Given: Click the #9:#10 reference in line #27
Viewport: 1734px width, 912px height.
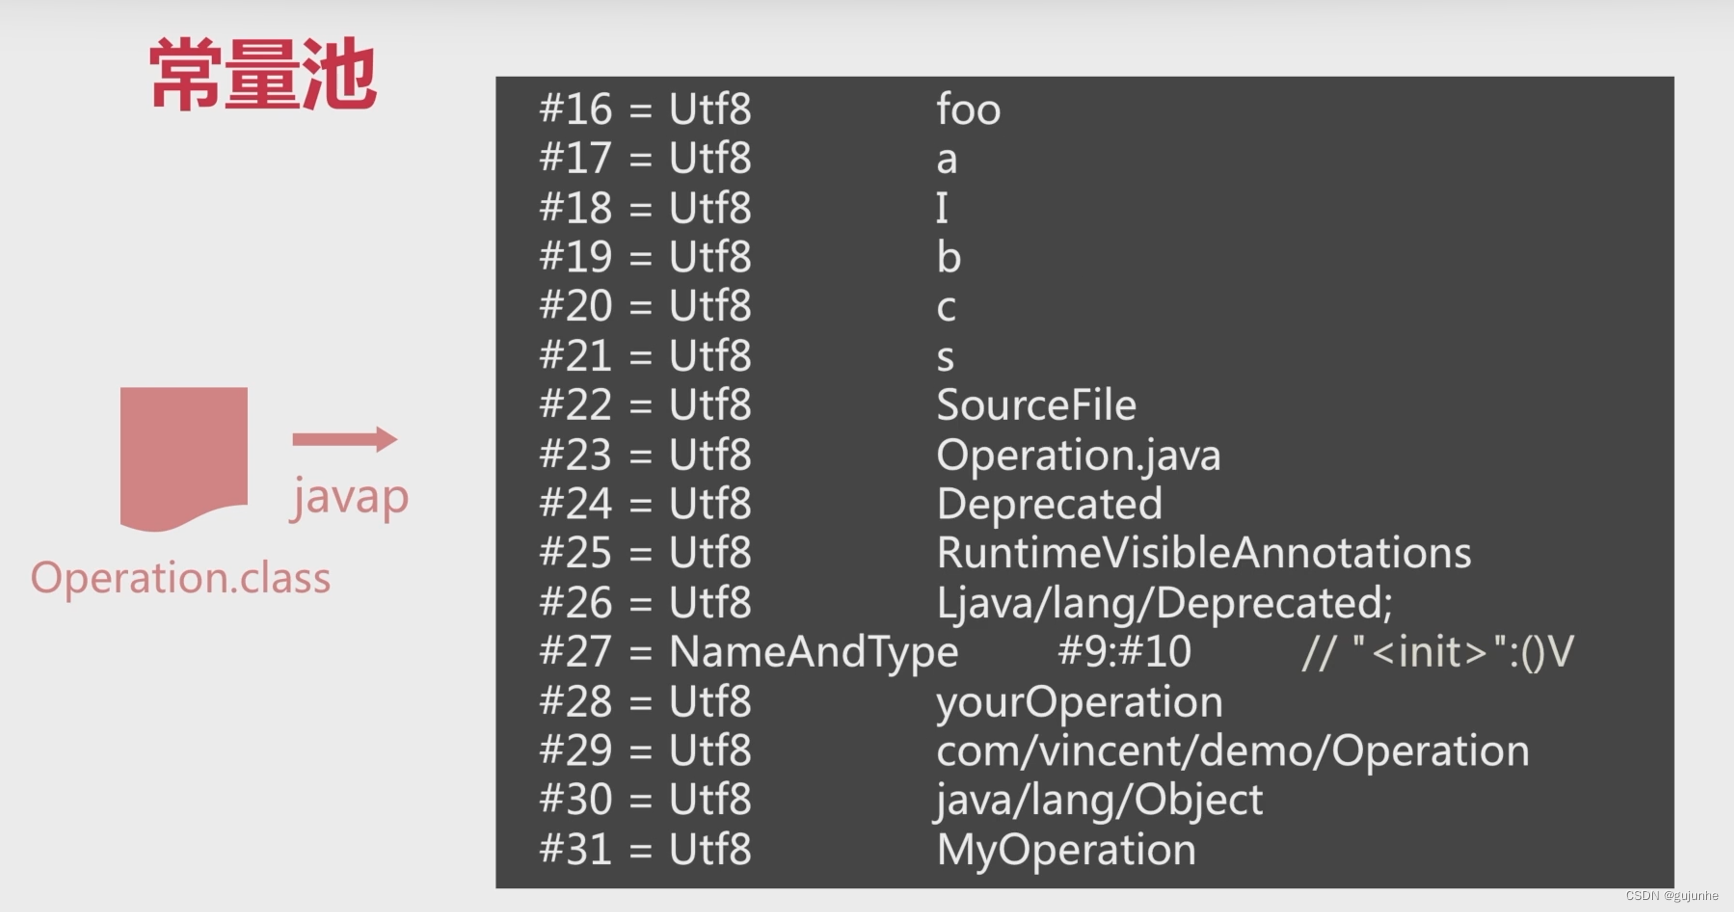Looking at the screenshot, I should [1124, 652].
